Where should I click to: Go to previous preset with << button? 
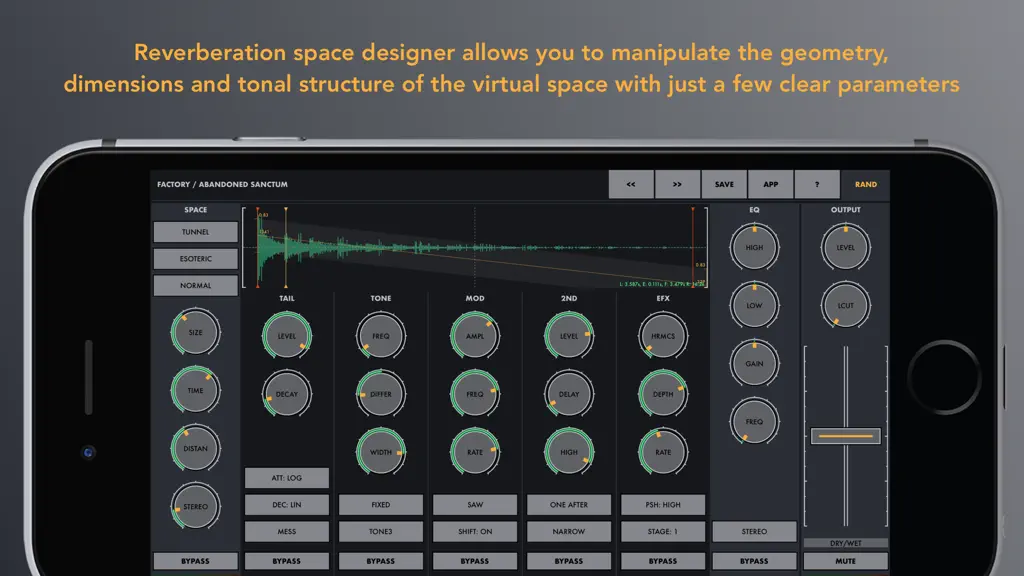click(x=631, y=185)
